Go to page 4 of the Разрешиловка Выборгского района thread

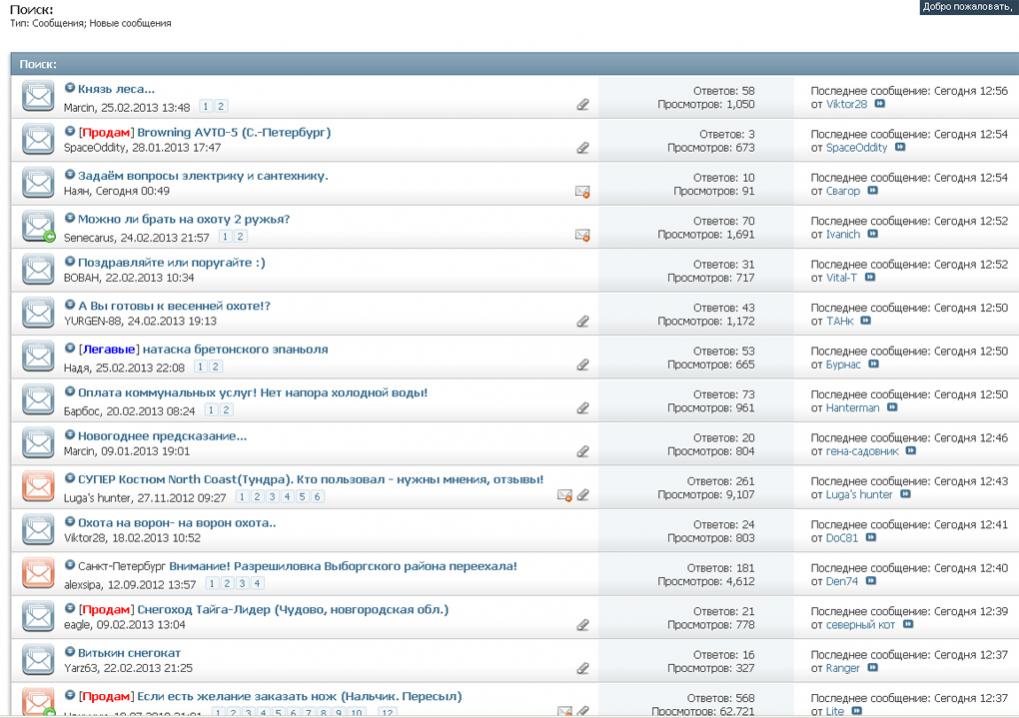click(257, 584)
